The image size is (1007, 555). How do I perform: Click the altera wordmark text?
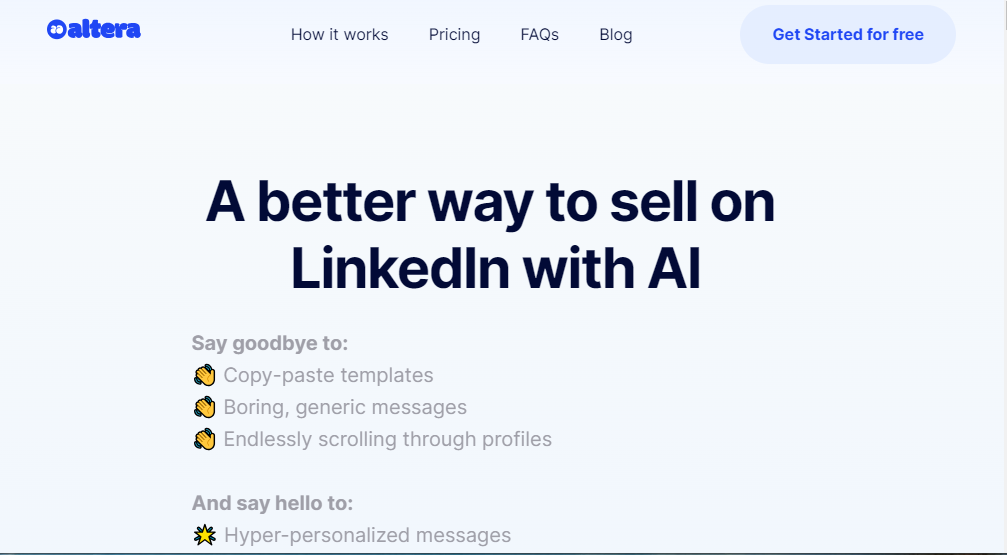[104, 30]
